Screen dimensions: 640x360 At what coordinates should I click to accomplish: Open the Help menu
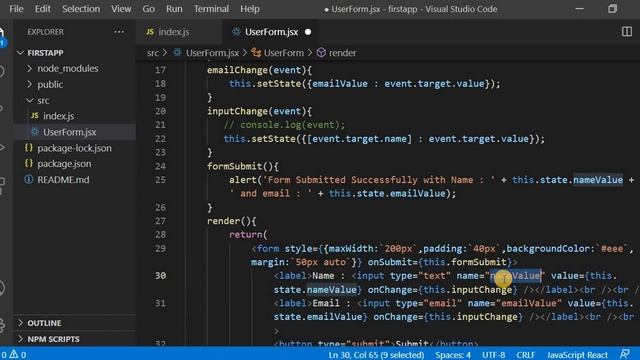249,9
